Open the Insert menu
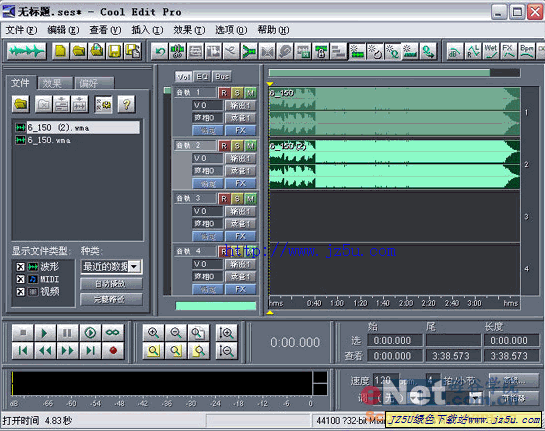 tap(147, 30)
